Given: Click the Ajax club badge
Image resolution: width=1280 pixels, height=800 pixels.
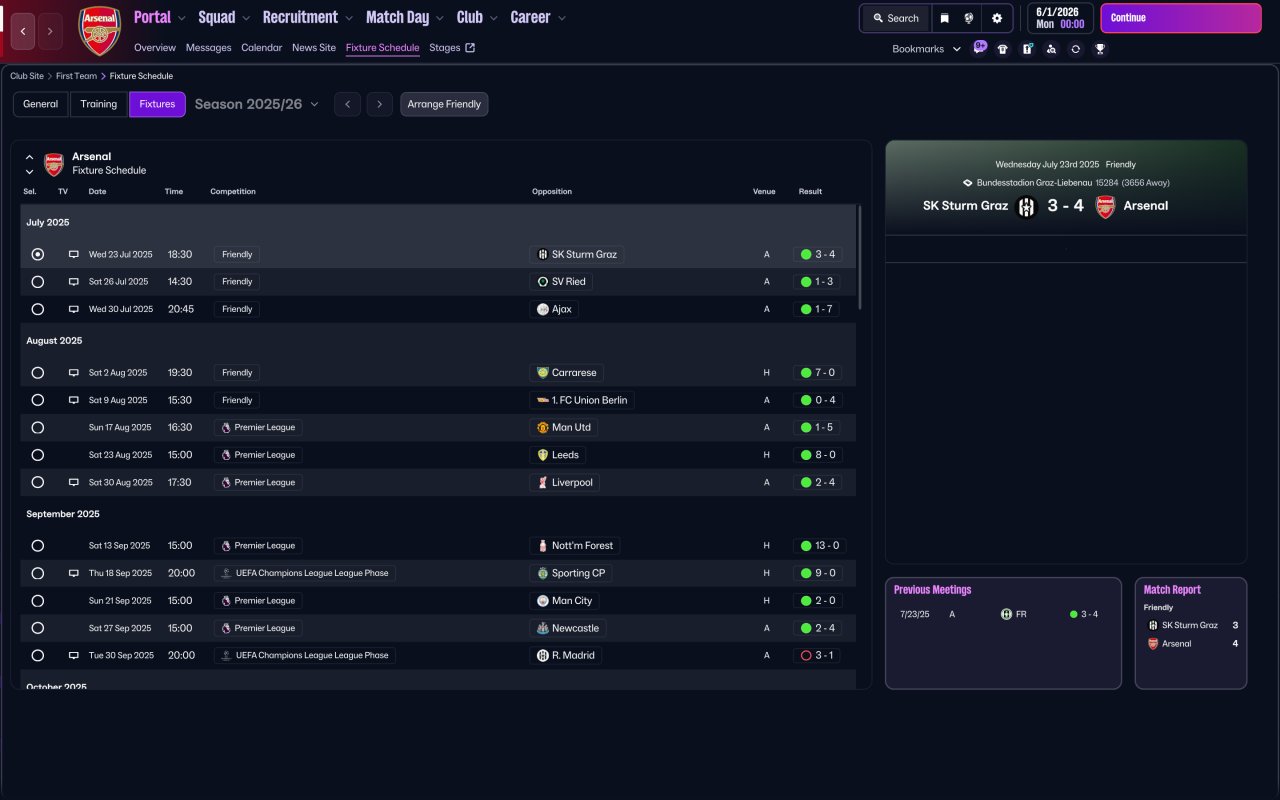Looking at the screenshot, I should click(x=543, y=309).
